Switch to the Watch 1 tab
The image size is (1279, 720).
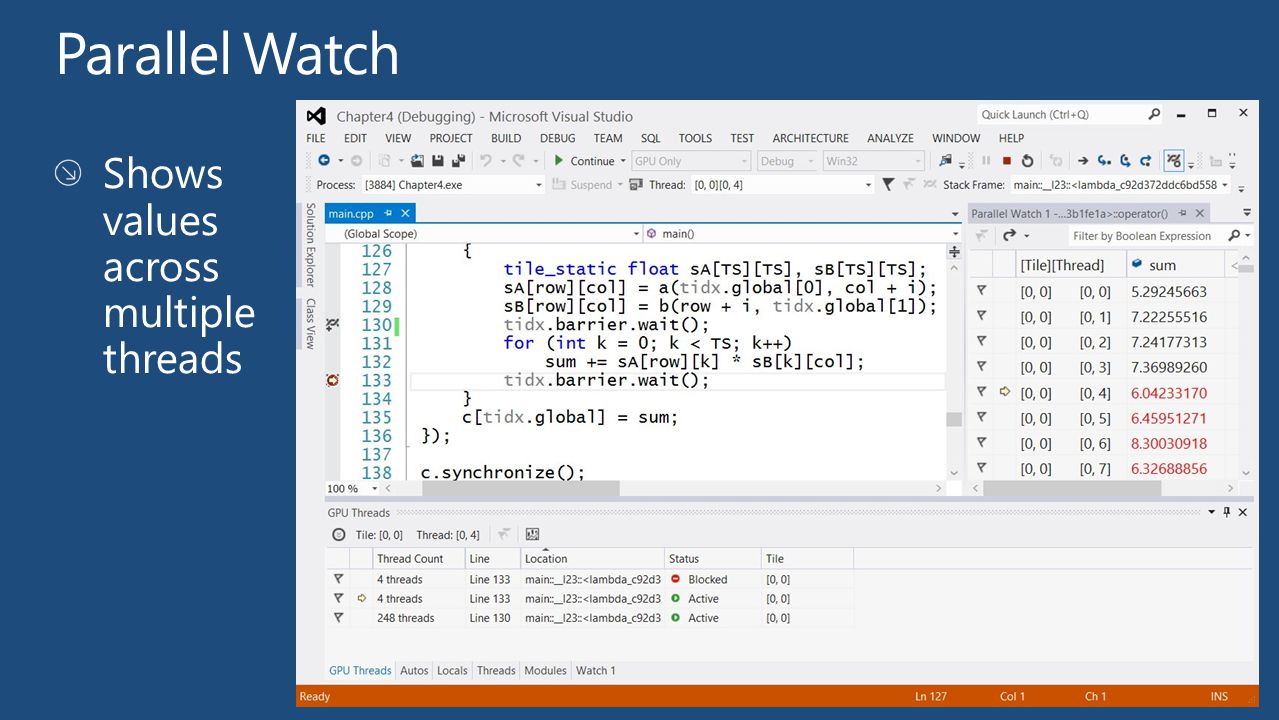[596, 670]
